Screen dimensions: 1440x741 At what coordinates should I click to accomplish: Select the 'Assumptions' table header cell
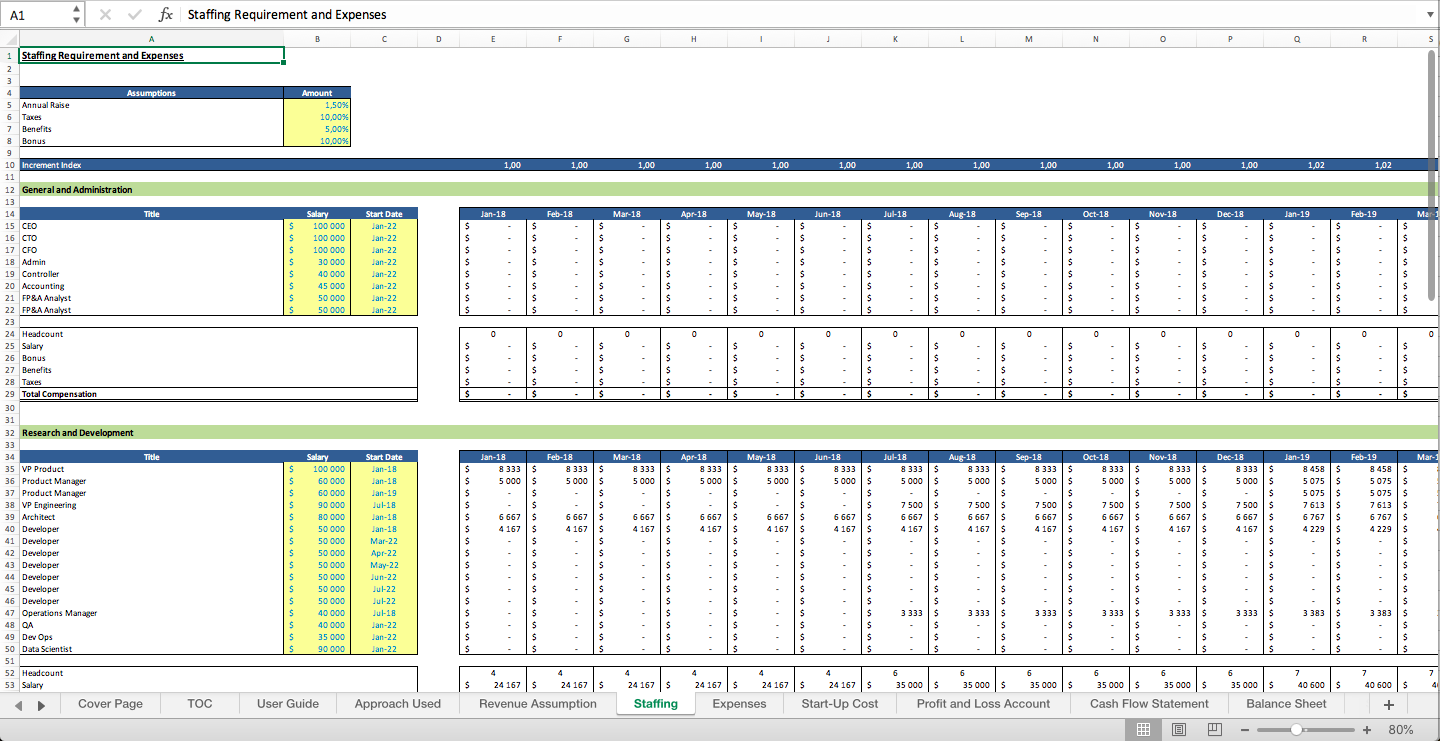(x=151, y=93)
